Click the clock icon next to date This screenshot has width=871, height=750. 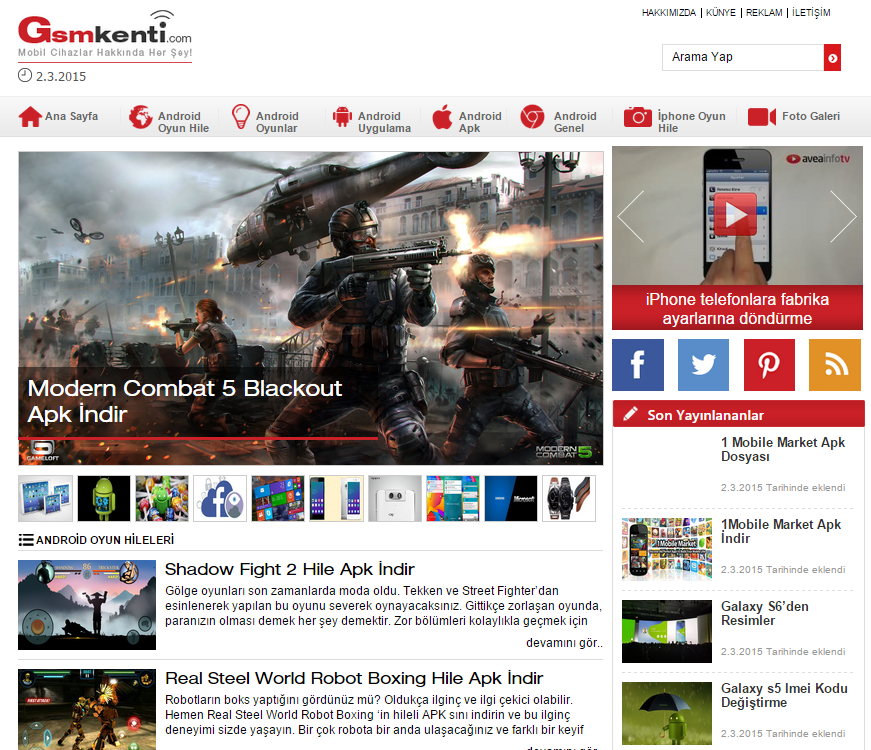coord(25,75)
